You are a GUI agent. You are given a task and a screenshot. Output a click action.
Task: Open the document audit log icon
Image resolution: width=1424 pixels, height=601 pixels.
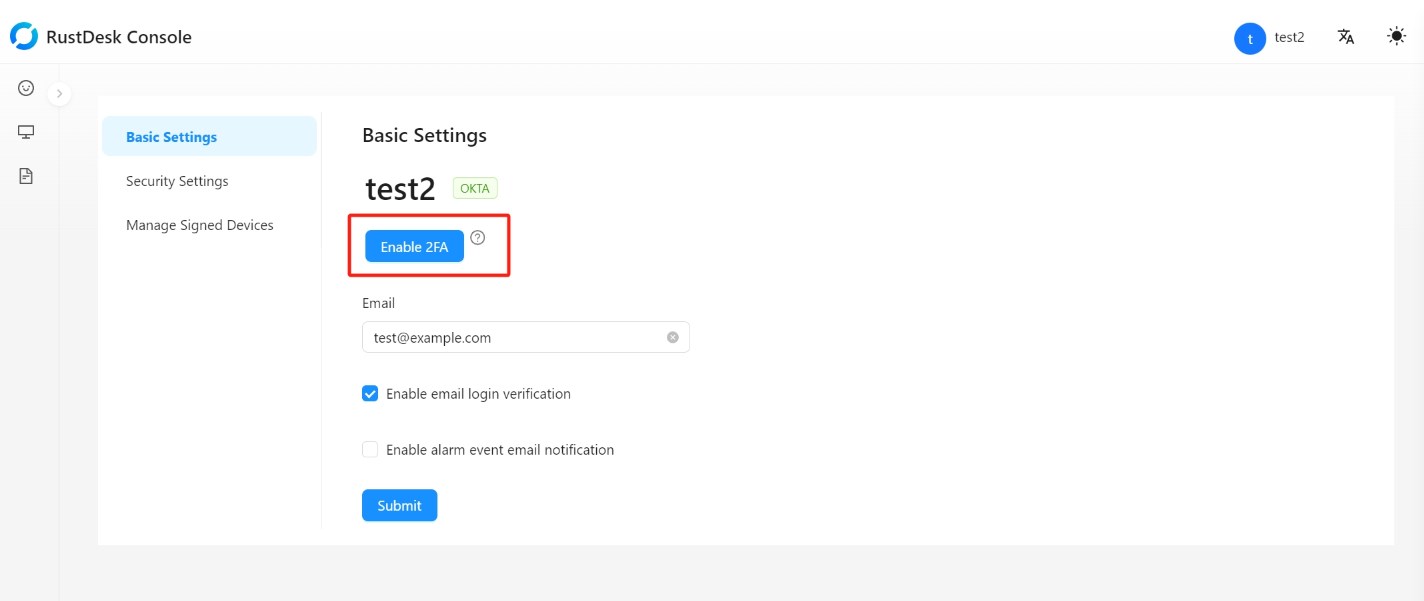pyautogui.click(x=25, y=175)
